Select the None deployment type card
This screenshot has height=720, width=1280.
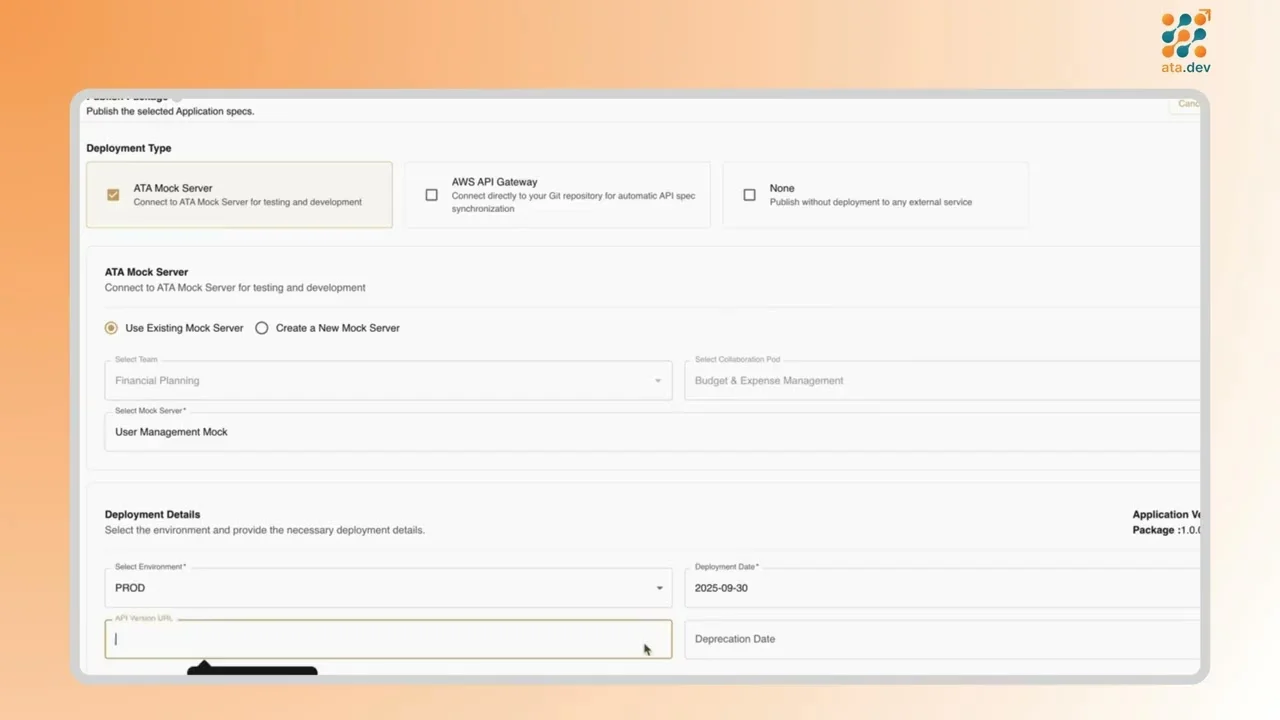click(875, 195)
